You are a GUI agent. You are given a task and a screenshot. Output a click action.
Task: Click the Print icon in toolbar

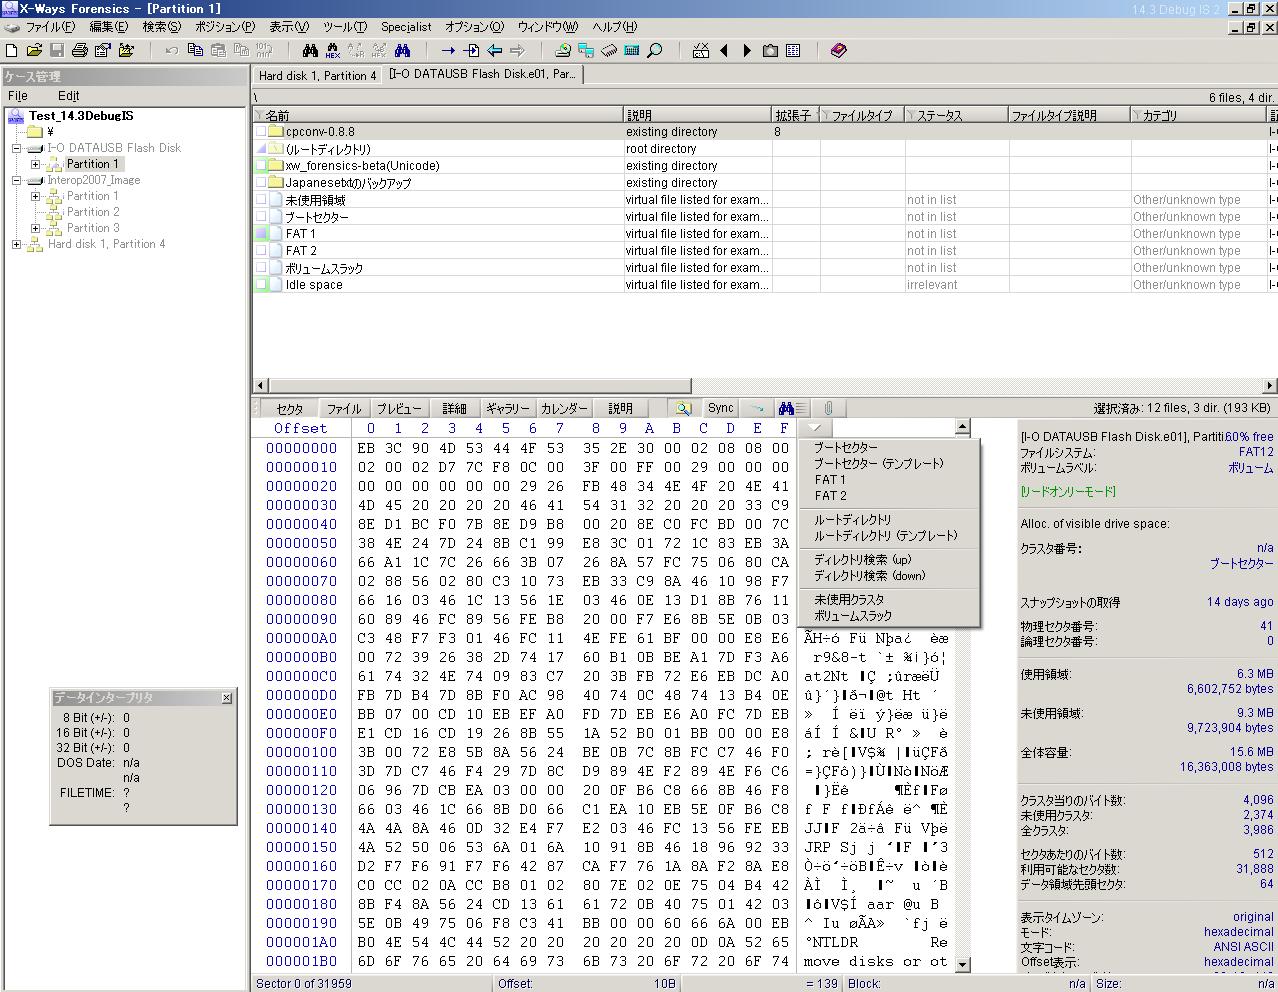click(80, 50)
